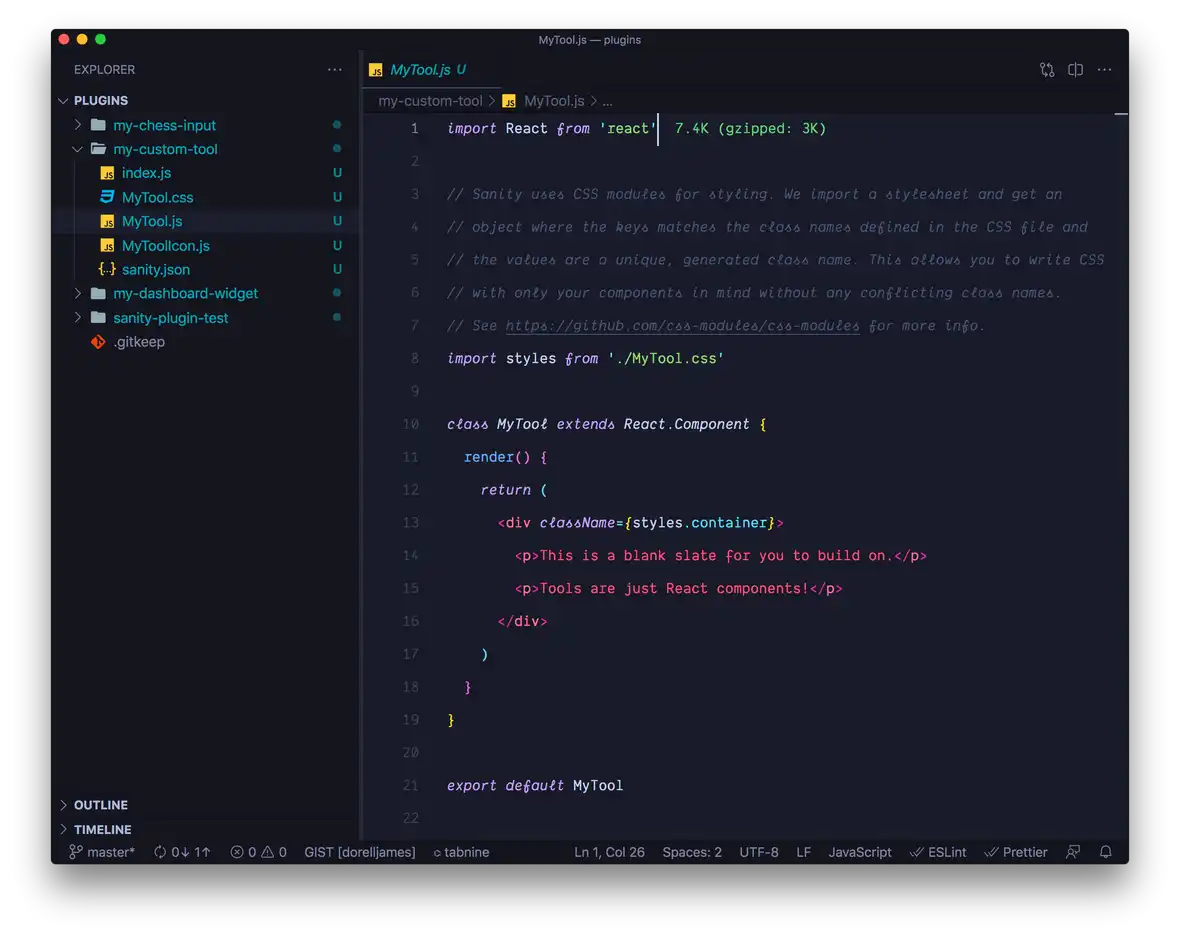
Task: Open the errors and warnings indicator
Action: [x=257, y=852]
